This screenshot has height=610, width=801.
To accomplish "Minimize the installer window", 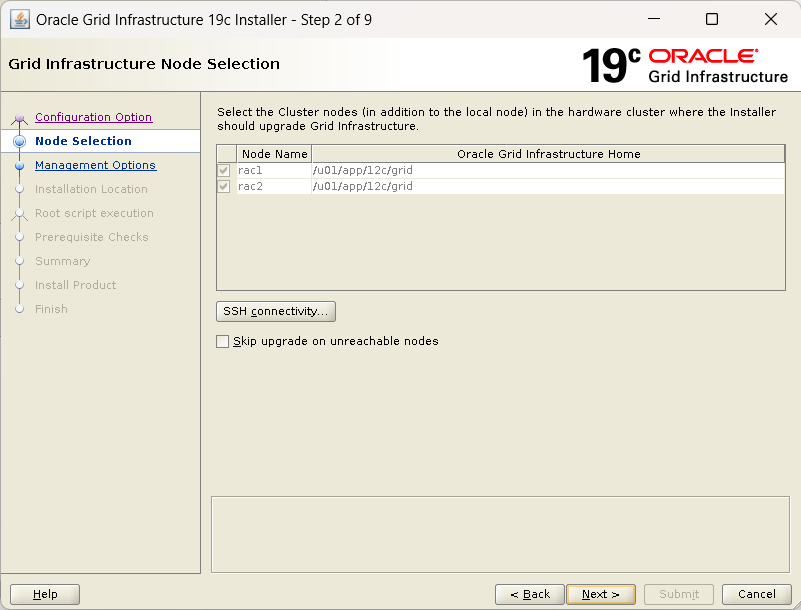I will (654, 19).
